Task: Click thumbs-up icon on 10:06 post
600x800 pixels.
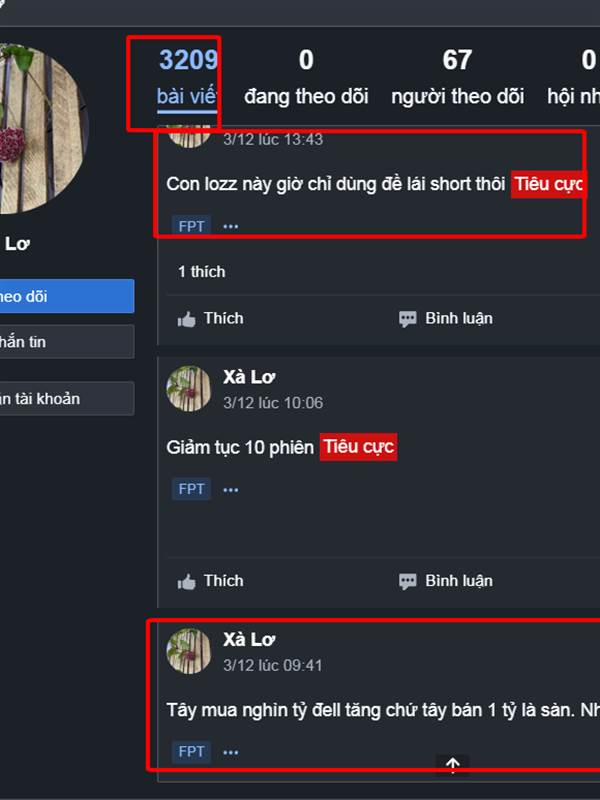Action: [186, 582]
